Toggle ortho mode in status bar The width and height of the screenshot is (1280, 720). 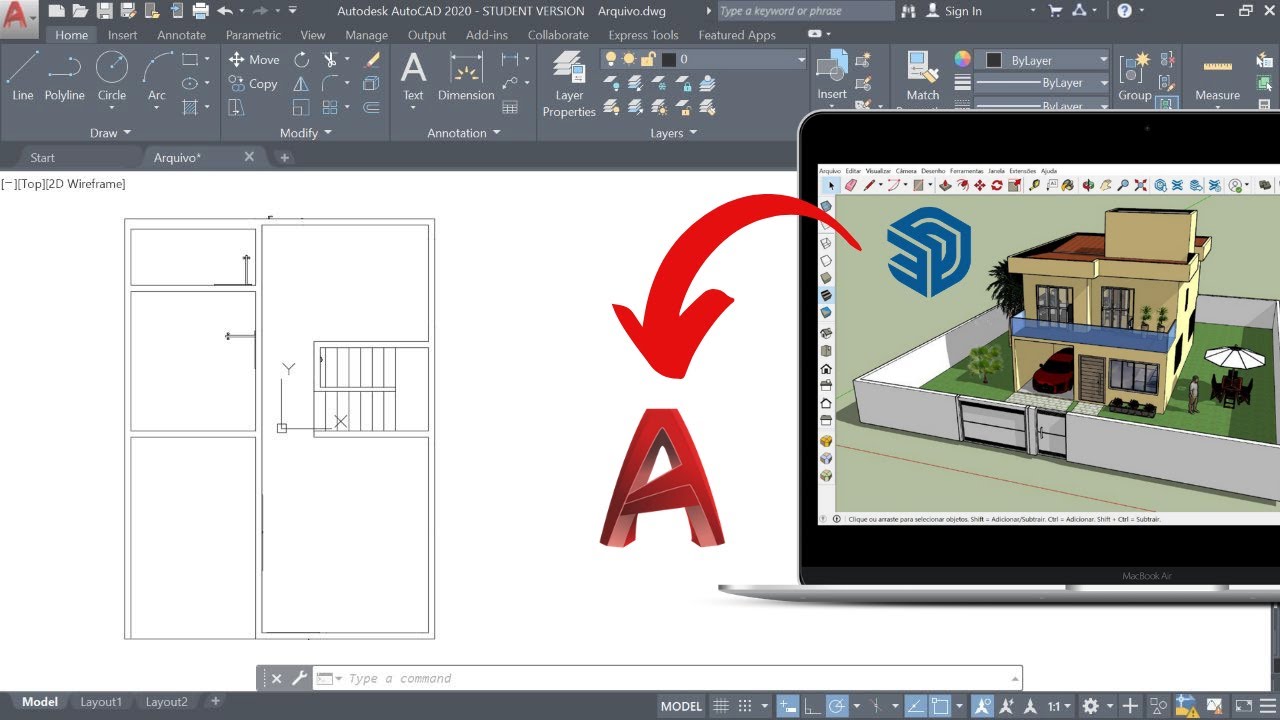[x=812, y=706]
